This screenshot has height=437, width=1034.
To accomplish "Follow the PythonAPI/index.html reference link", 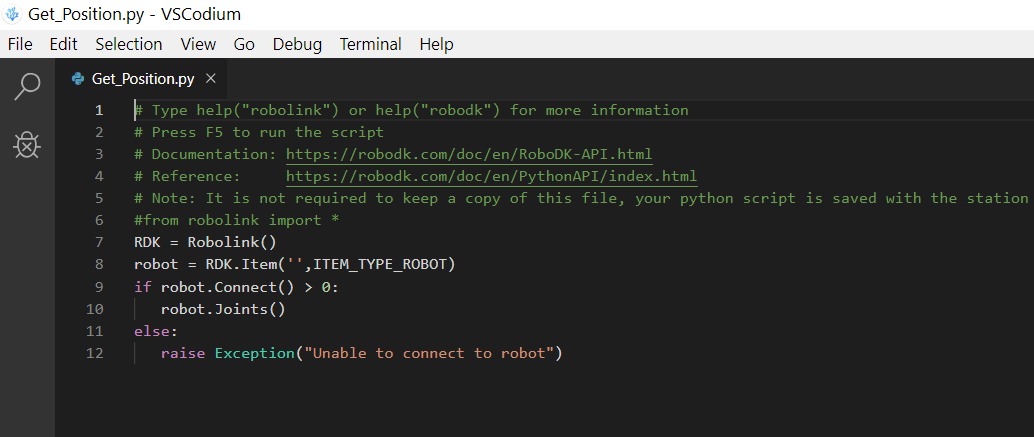I will (x=491, y=176).
